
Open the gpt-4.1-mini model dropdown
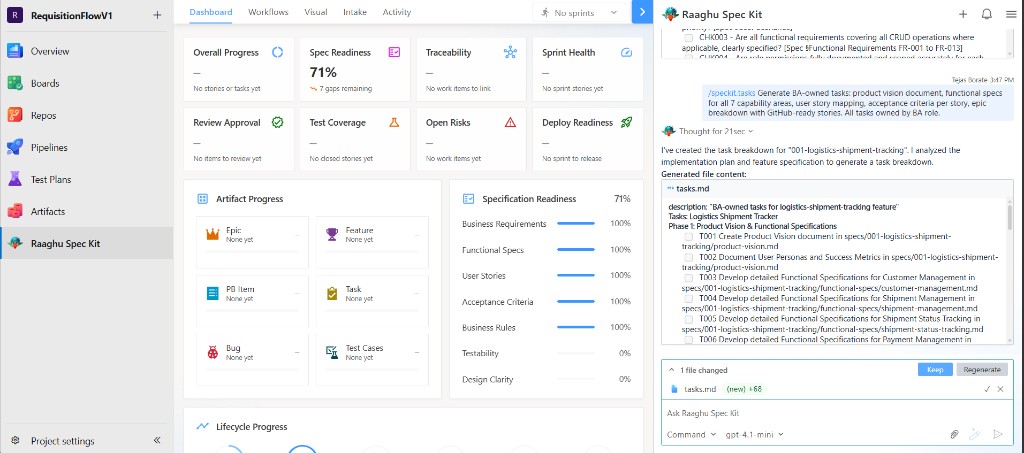(x=755, y=434)
